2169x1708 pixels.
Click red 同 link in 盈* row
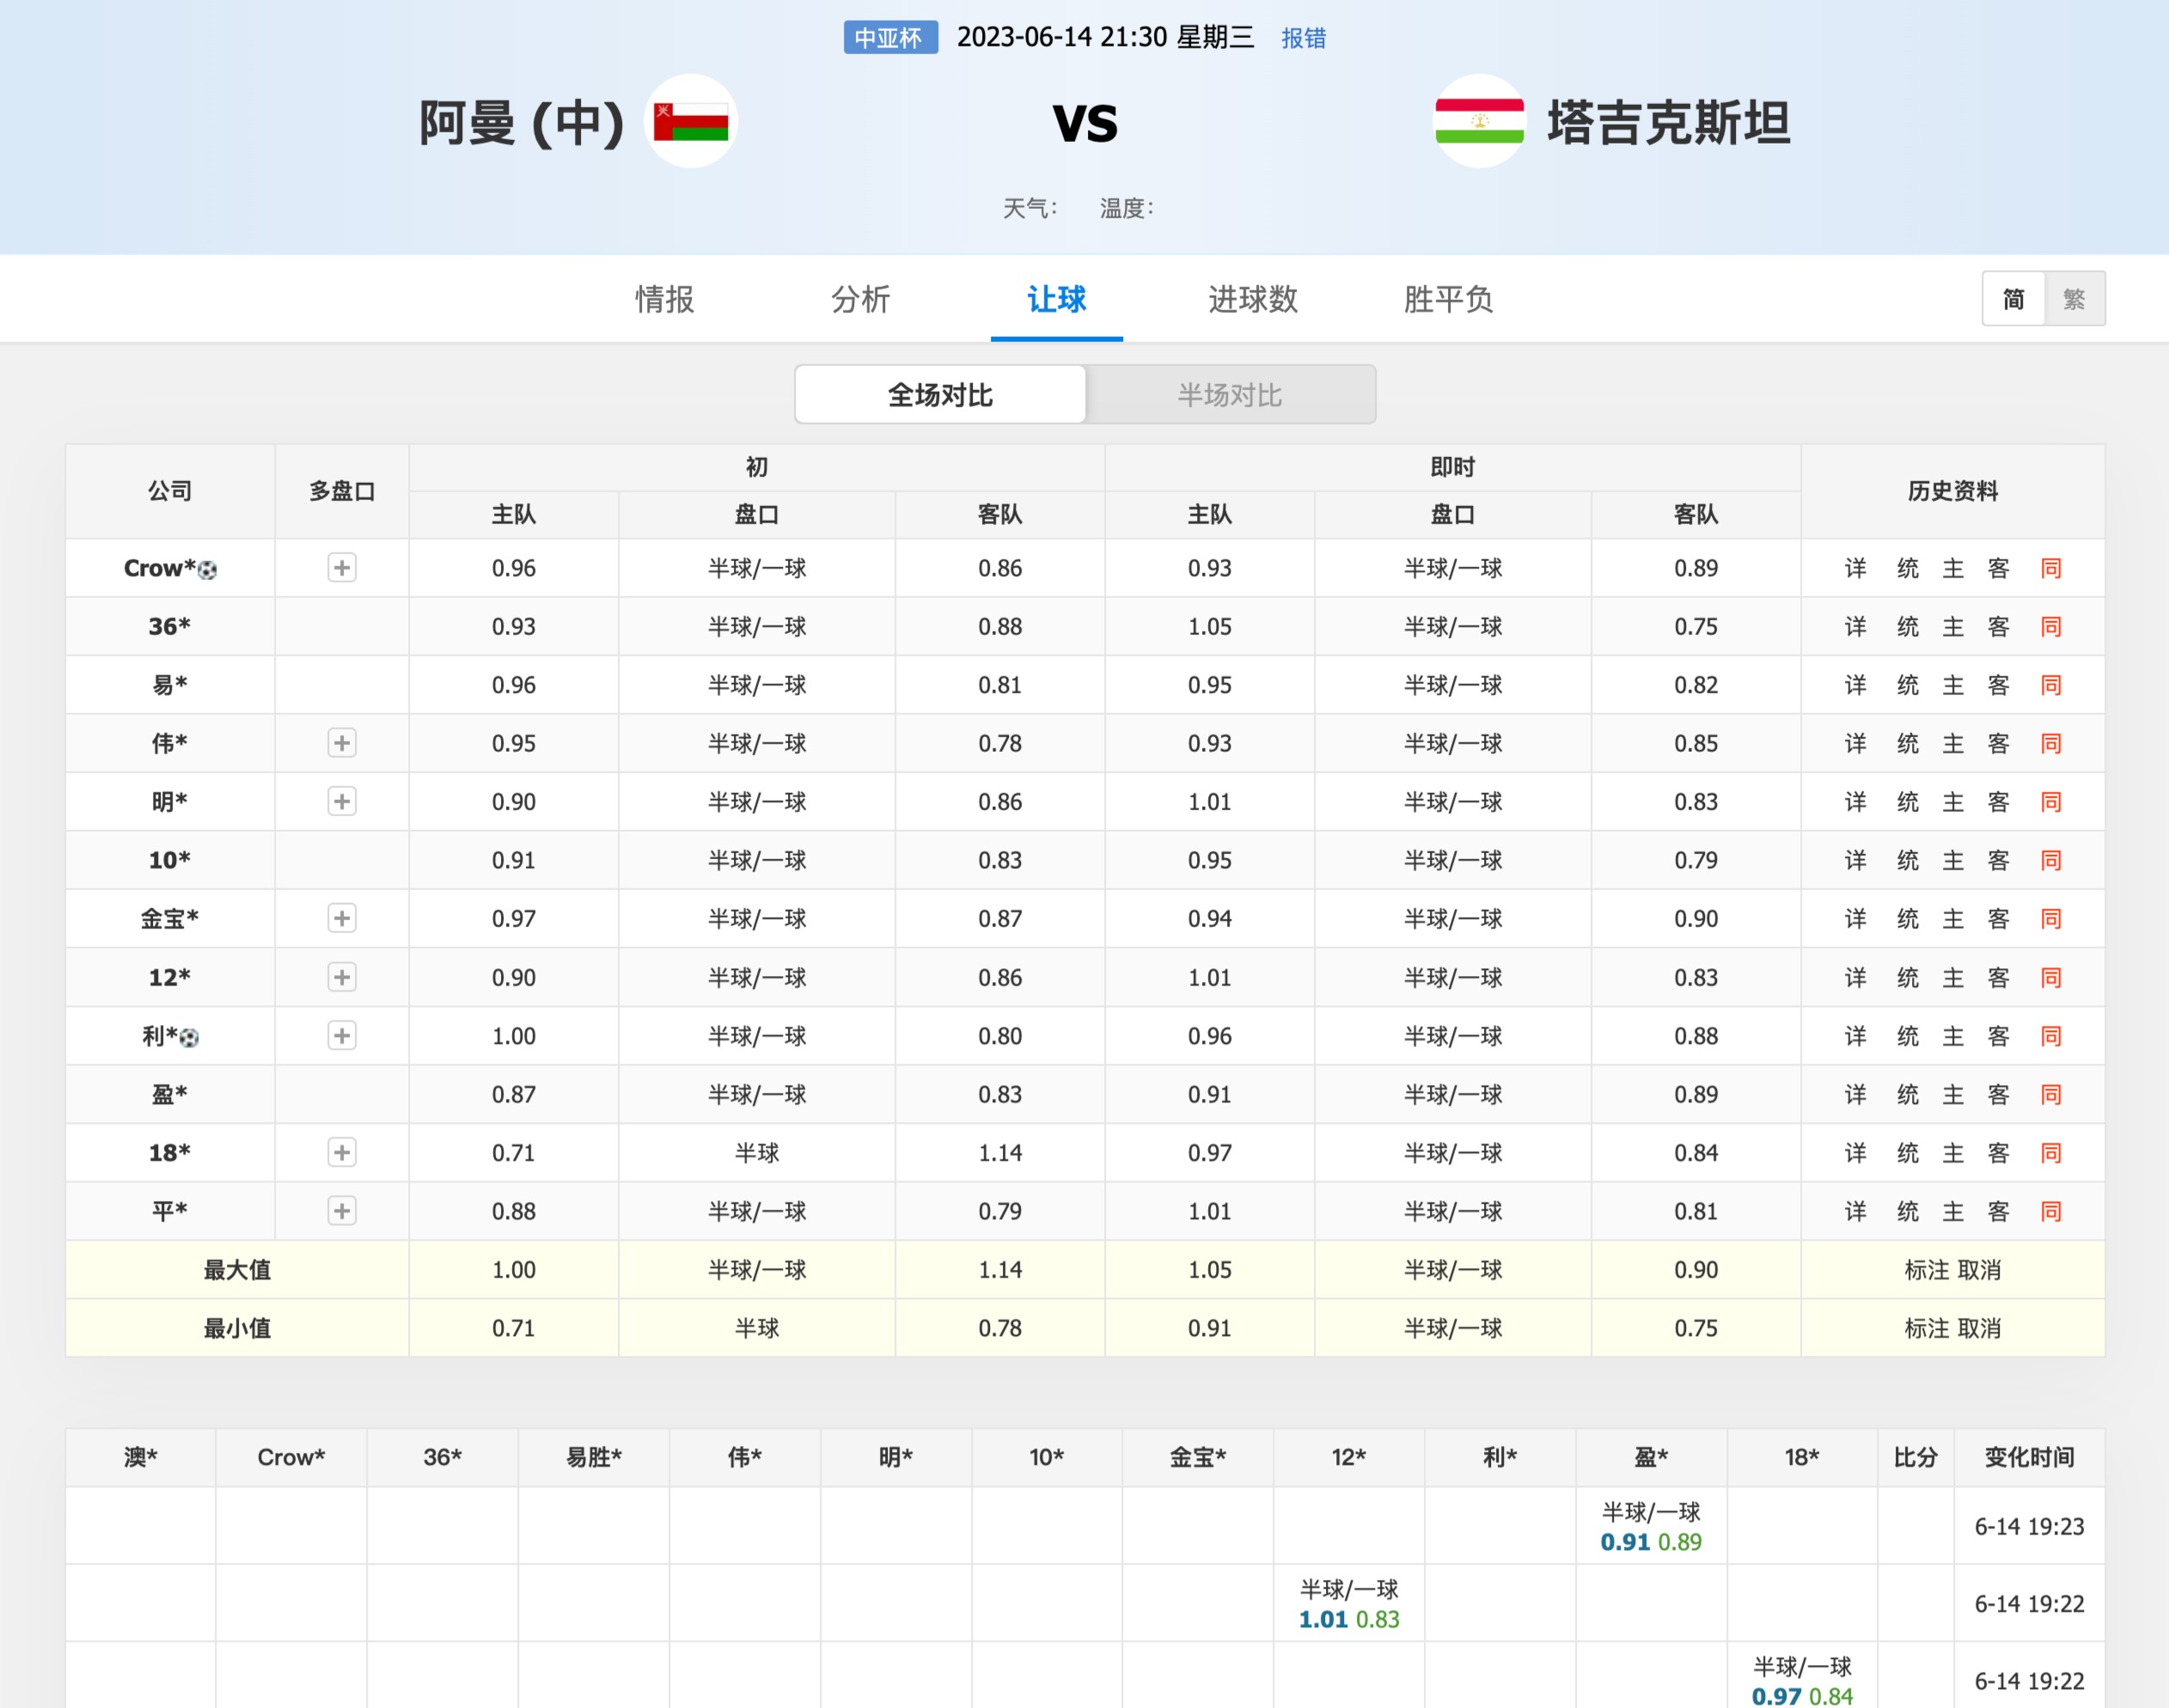pos(2051,1094)
